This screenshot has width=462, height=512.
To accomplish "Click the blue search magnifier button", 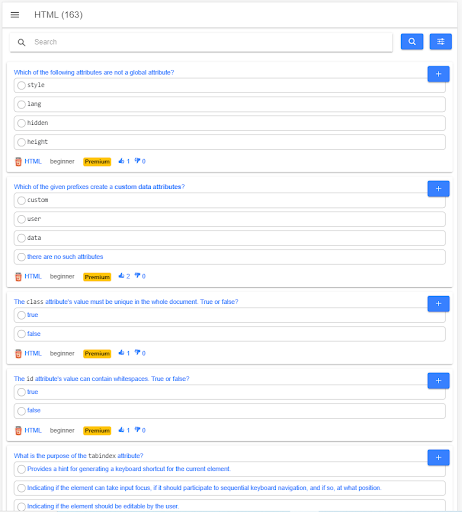I will 412,42.
